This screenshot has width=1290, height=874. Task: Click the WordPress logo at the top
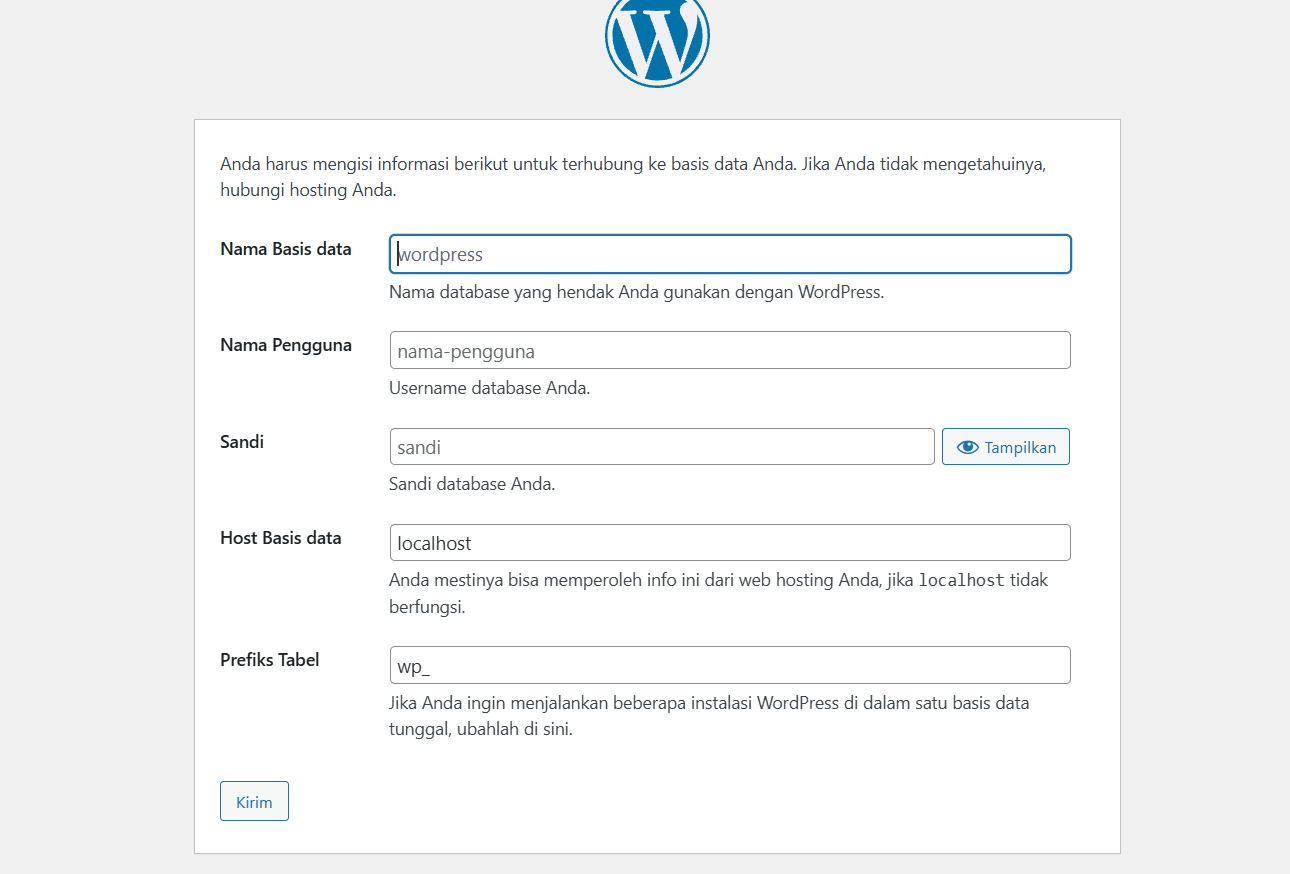[657, 38]
